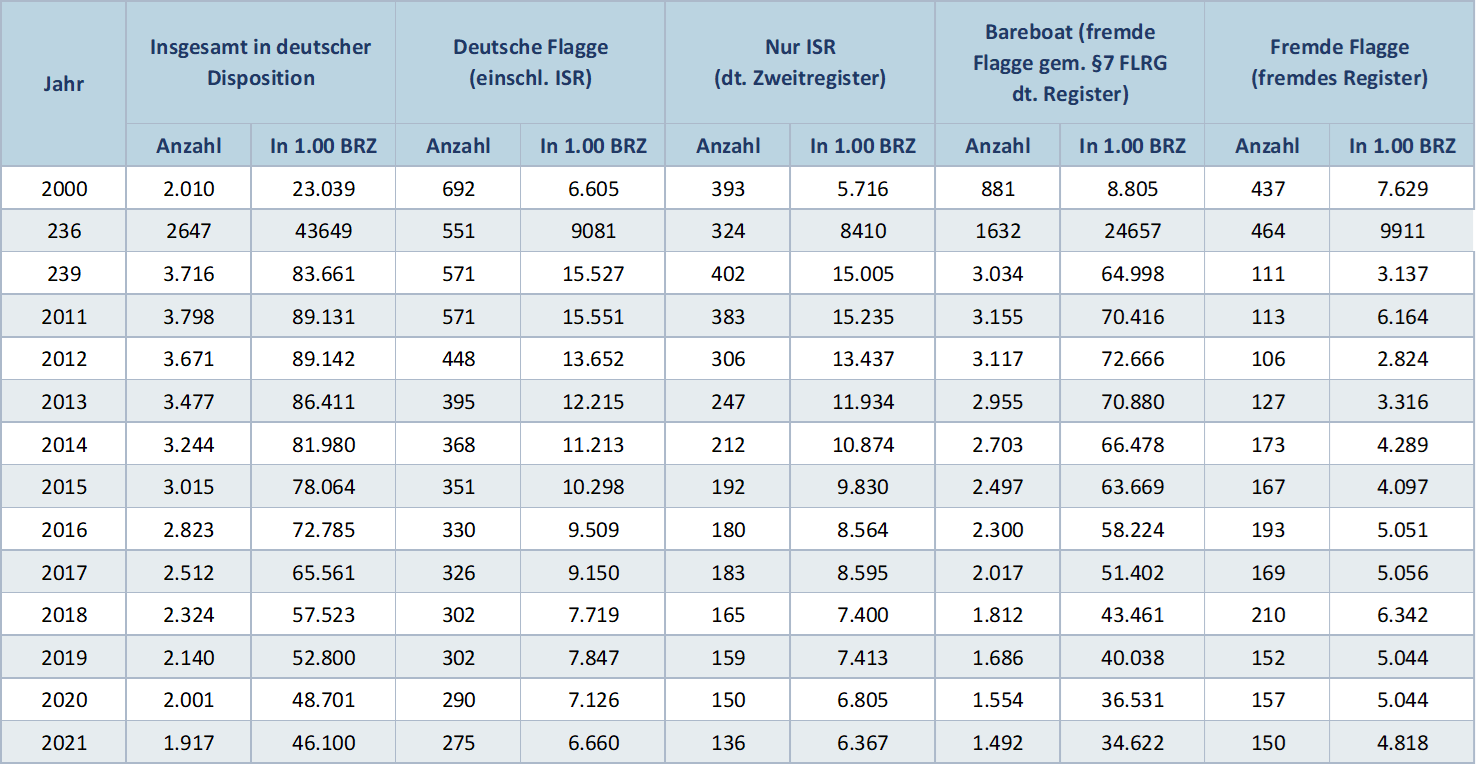Click the year cell "2011"

click(64, 317)
